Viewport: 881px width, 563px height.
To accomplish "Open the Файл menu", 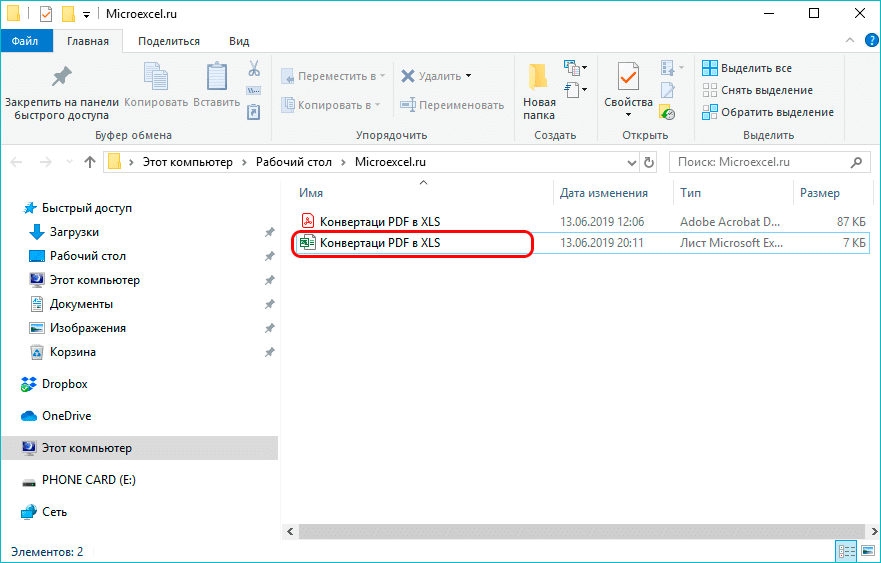I will pos(26,41).
